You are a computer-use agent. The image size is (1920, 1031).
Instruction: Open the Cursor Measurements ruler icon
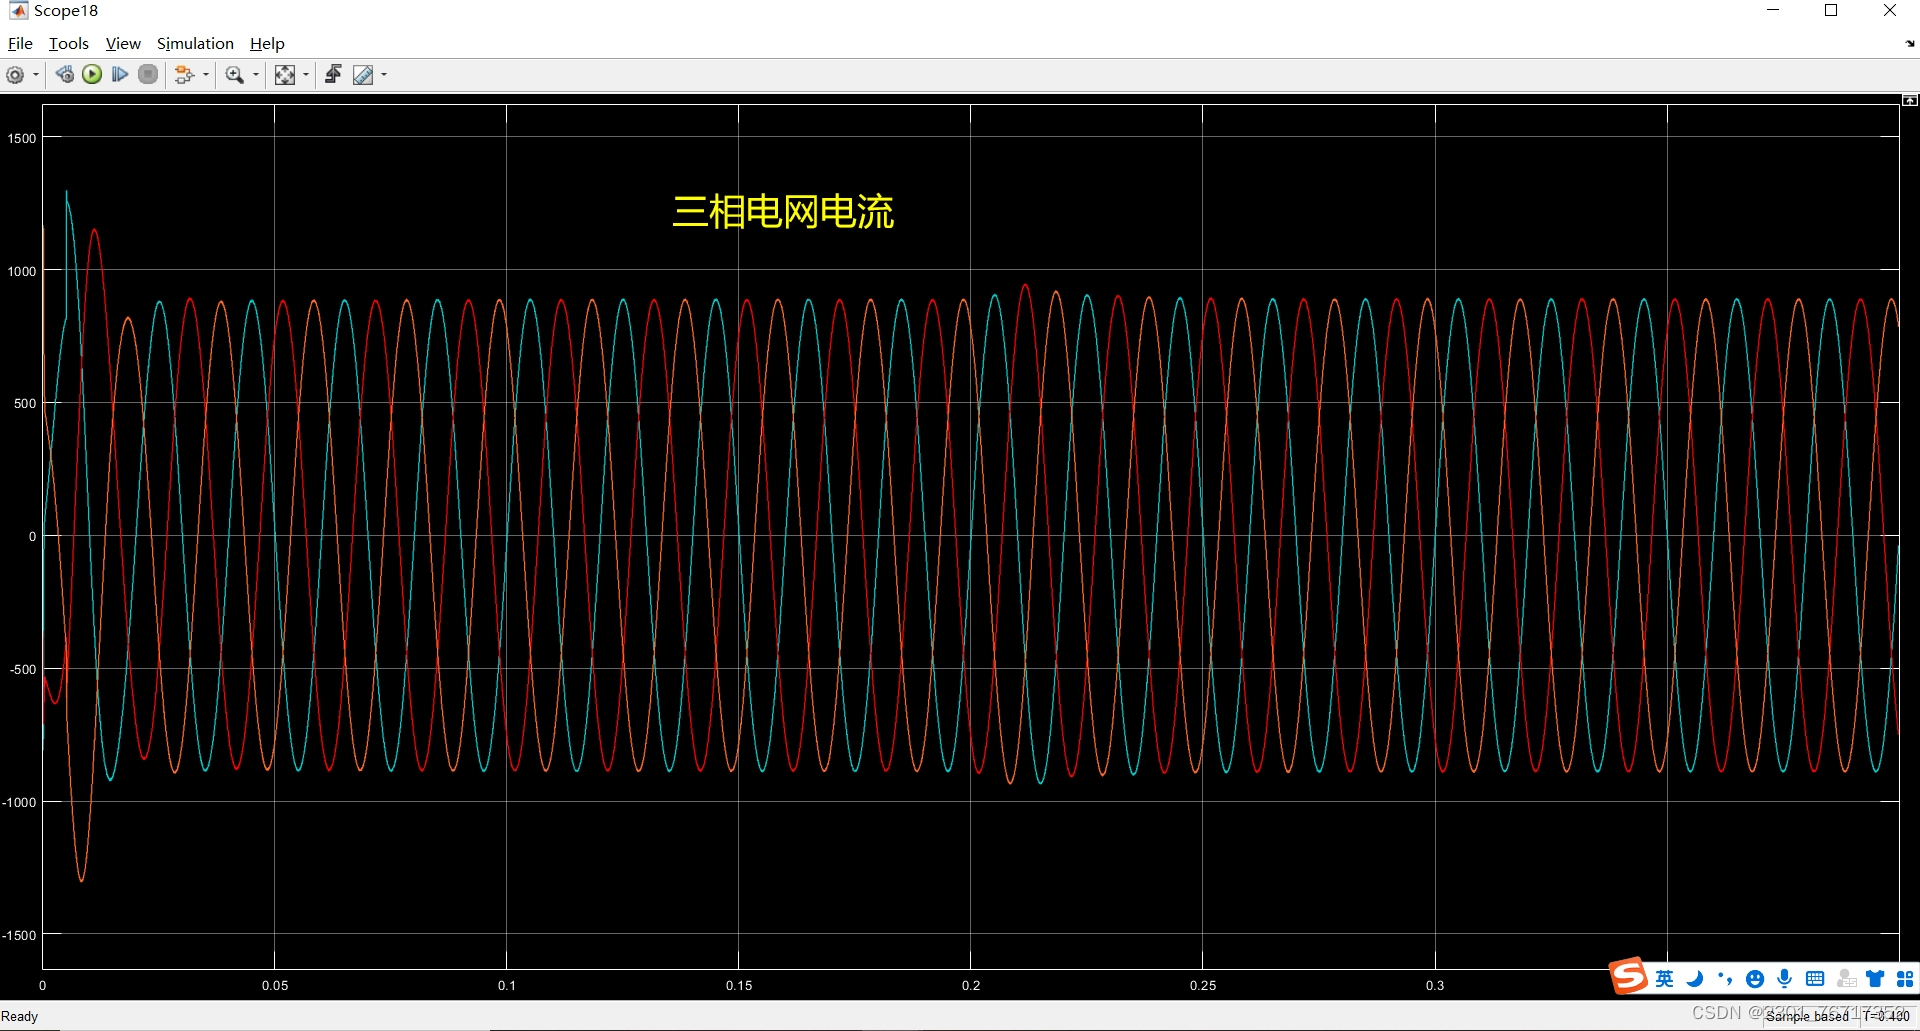click(363, 75)
